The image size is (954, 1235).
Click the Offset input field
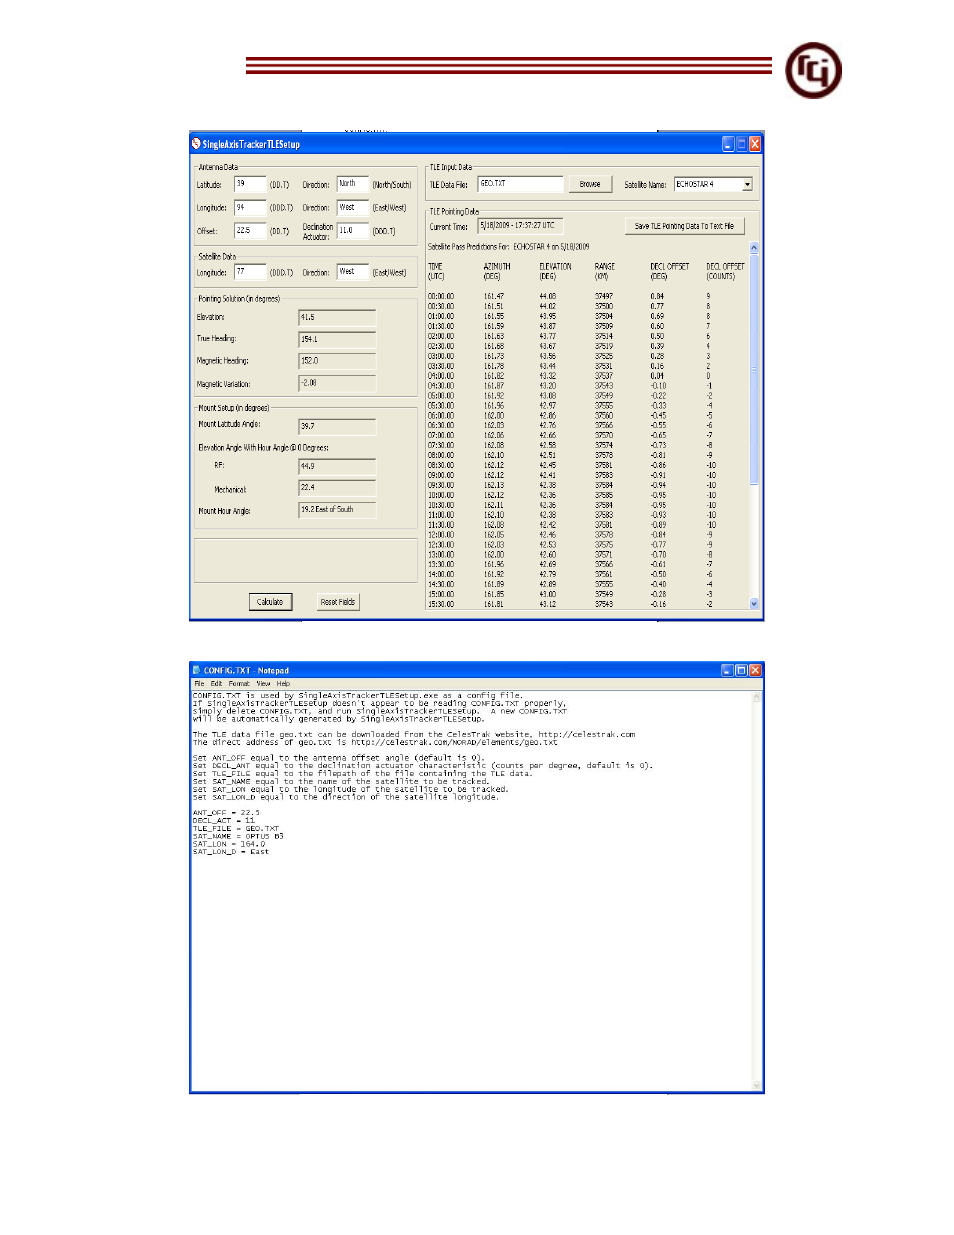coord(250,231)
